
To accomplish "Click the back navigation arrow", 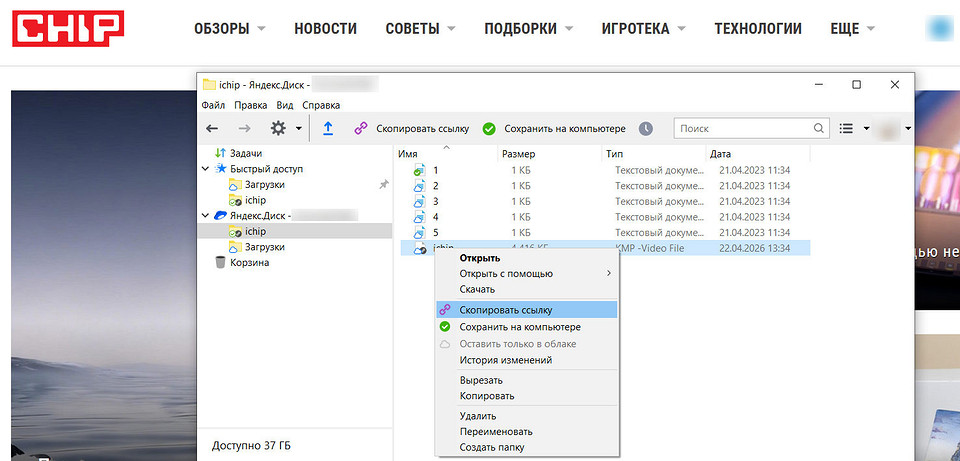I will pos(212,128).
